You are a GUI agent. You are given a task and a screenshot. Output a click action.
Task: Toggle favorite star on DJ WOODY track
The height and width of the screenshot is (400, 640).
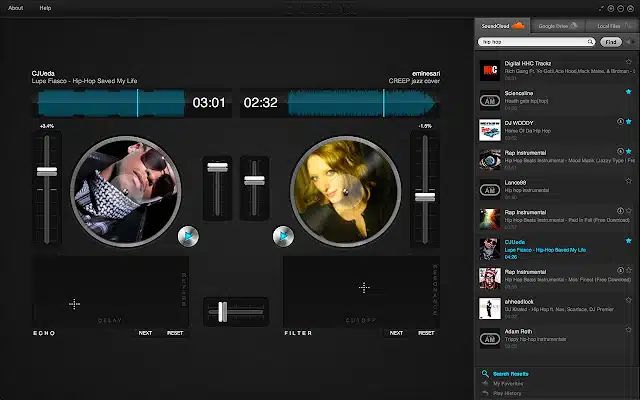tap(629, 122)
